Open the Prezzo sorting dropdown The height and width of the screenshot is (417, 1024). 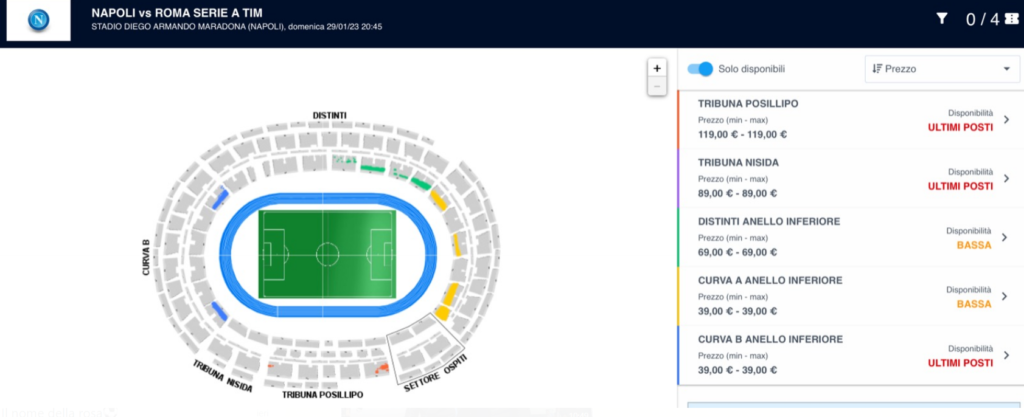click(x=942, y=69)
